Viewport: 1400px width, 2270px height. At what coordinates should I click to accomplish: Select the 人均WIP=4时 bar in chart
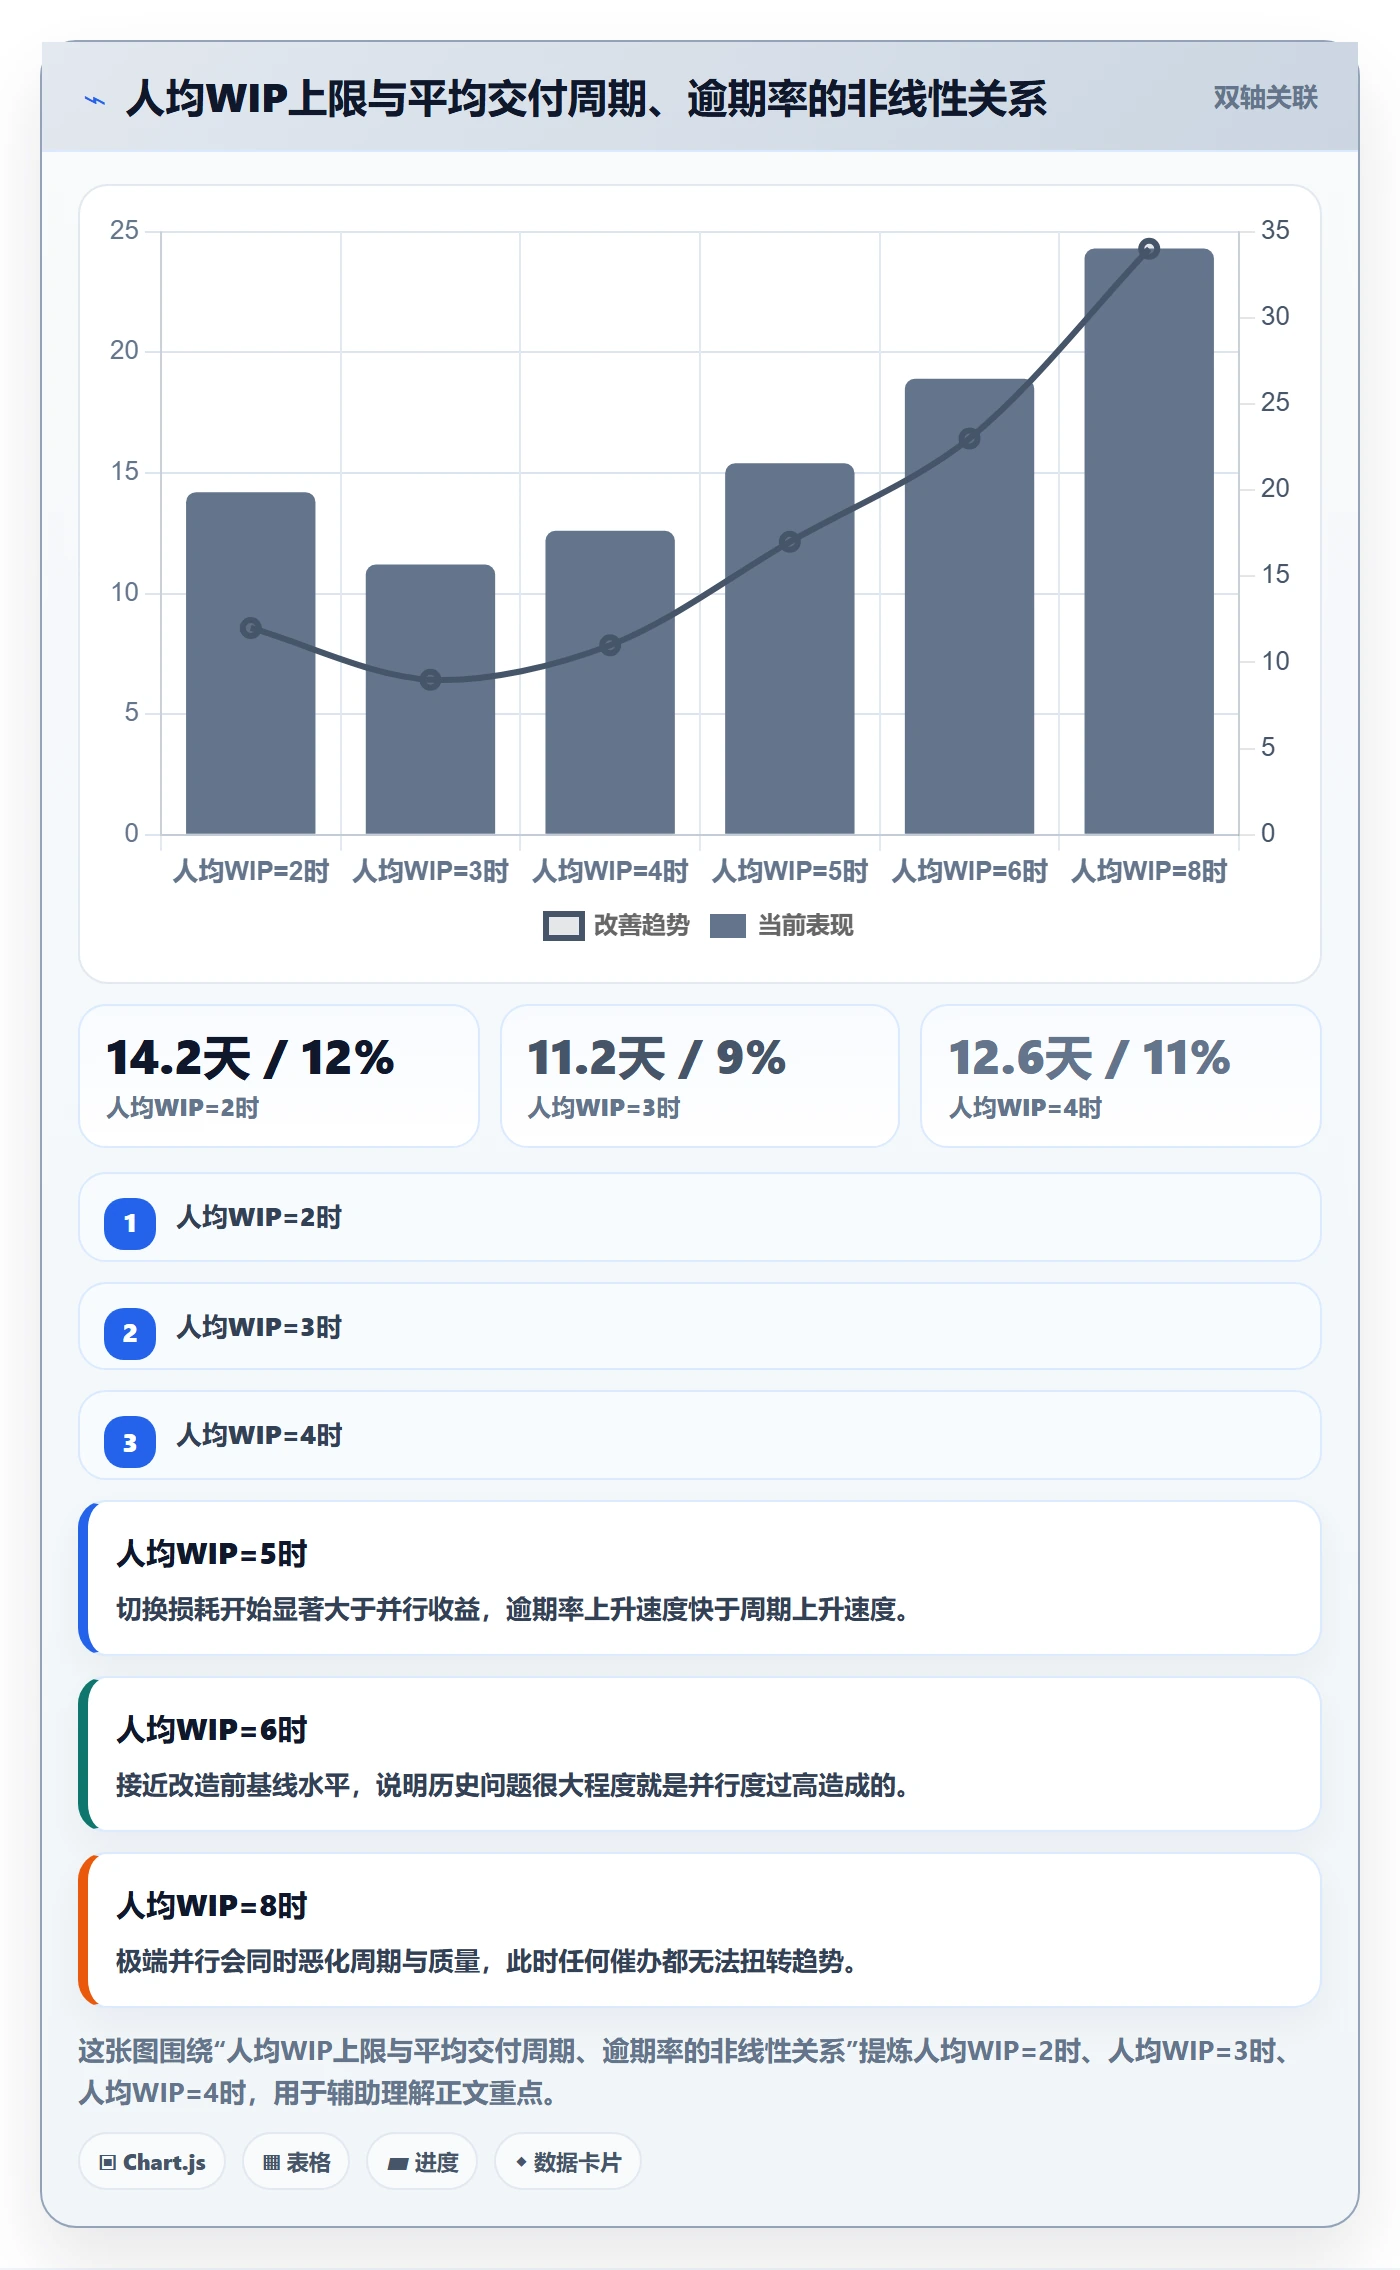(610, 682)
